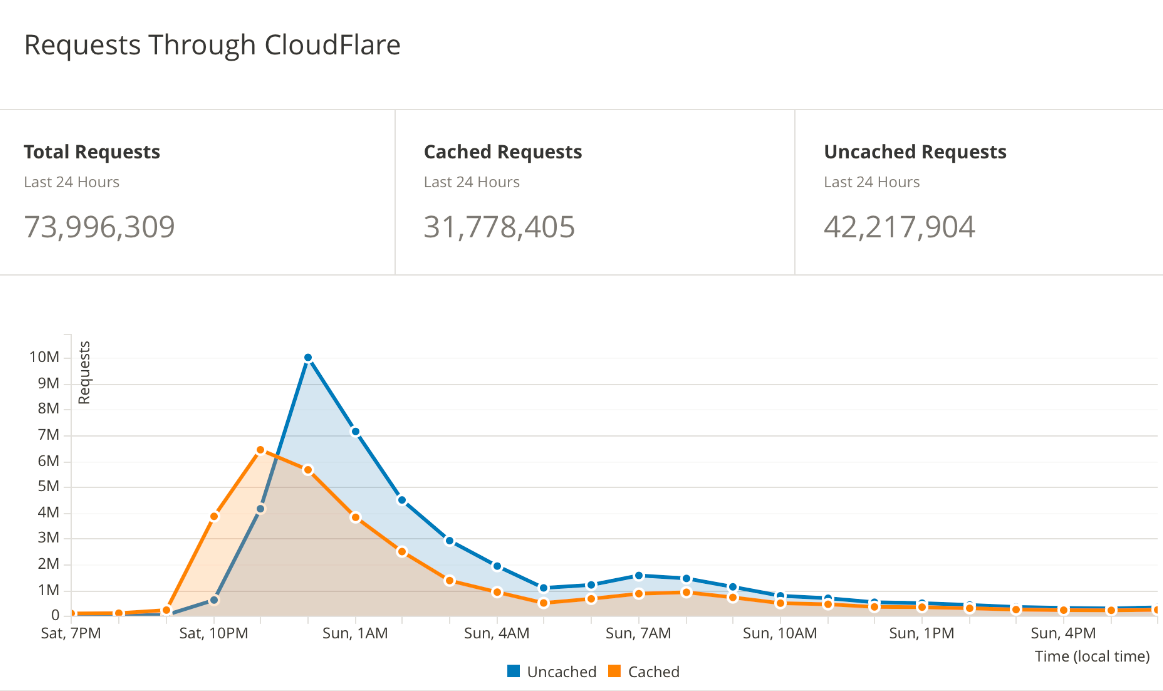This screenshot has width=1163, height=691.
Task: Select the Cached point at Sun, 4PM
Action: [1064, 610]
